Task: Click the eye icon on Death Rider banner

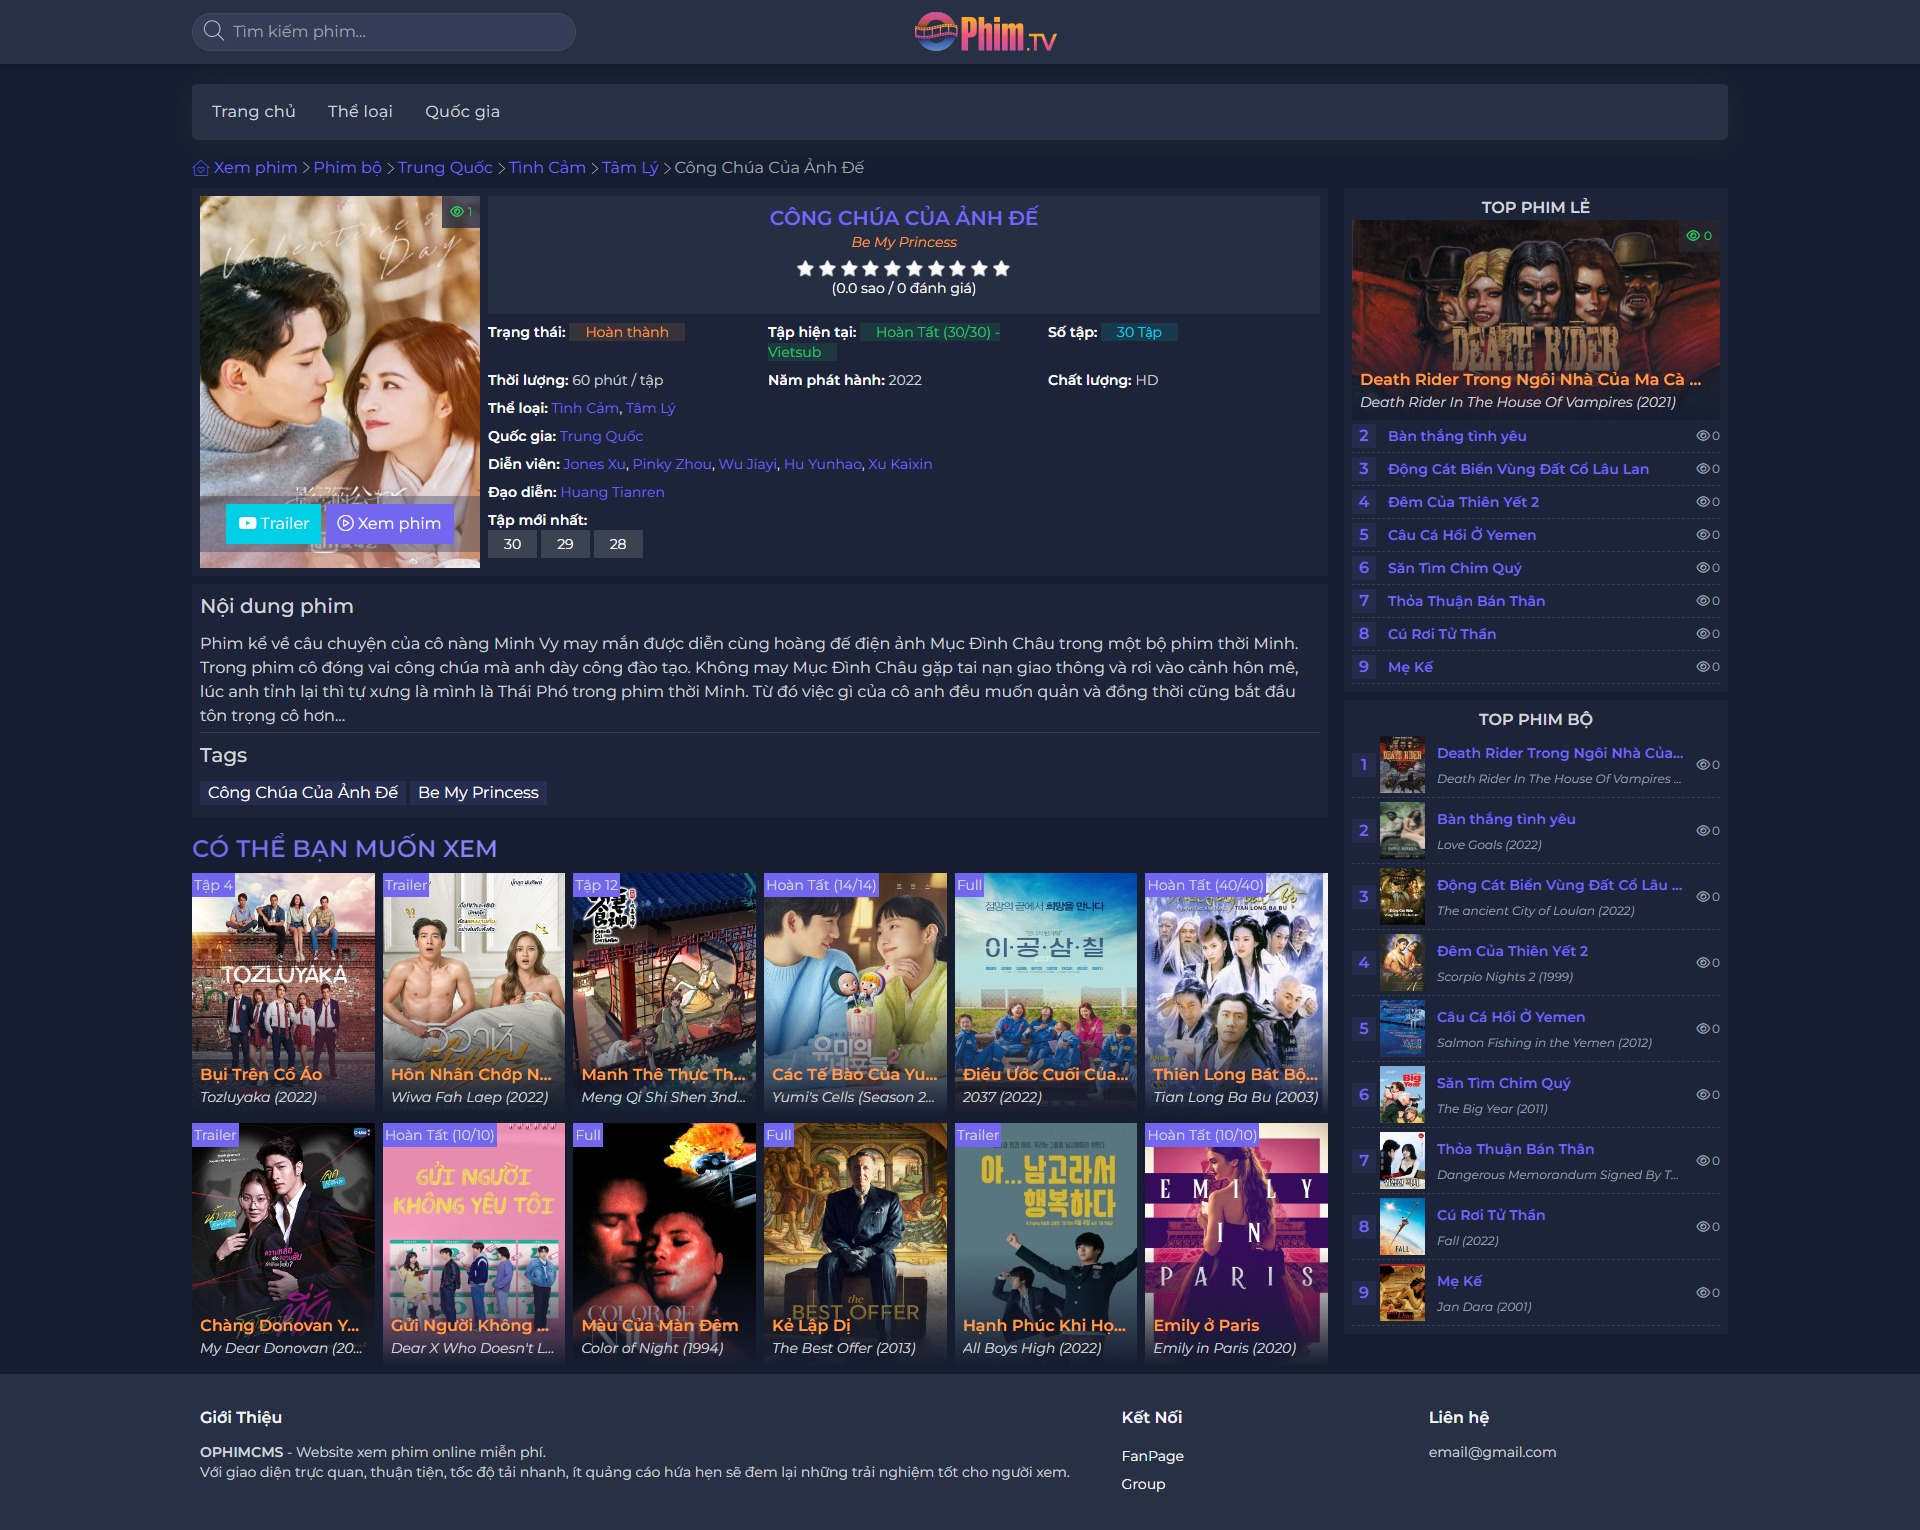Action: (1693, 236)
